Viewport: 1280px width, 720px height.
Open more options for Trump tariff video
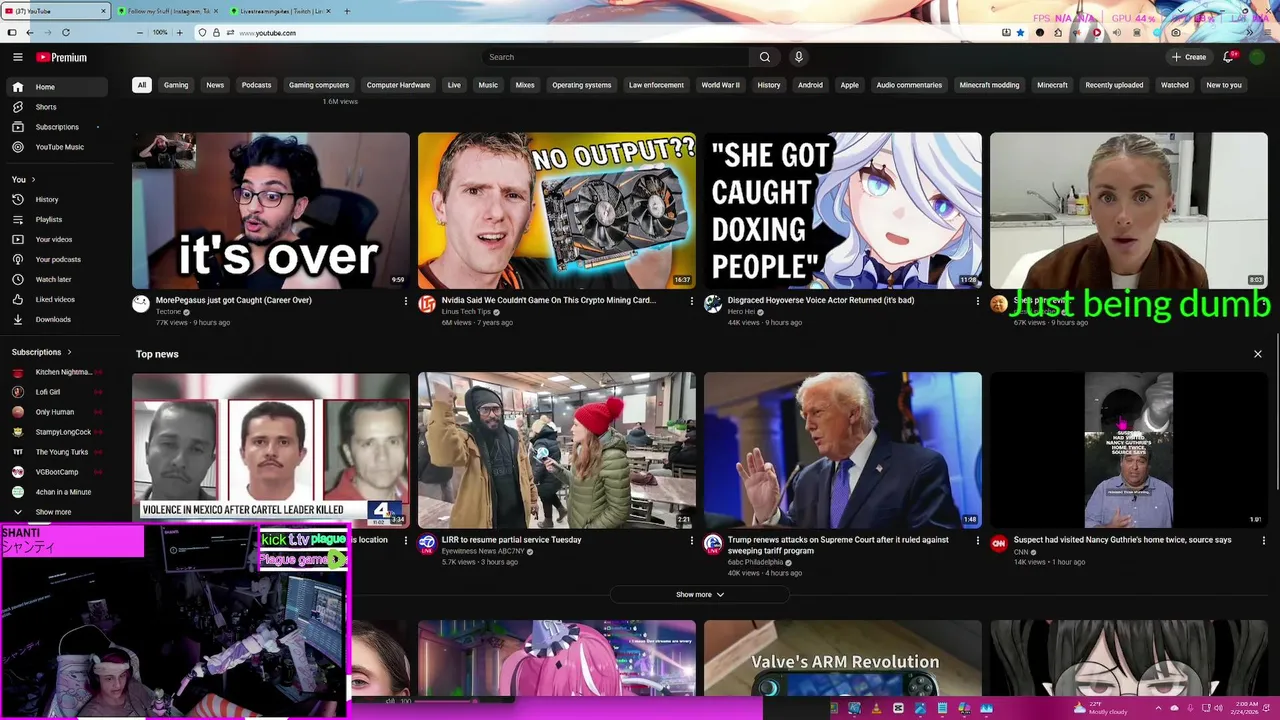pyautogui.click(x=977, y=541)
